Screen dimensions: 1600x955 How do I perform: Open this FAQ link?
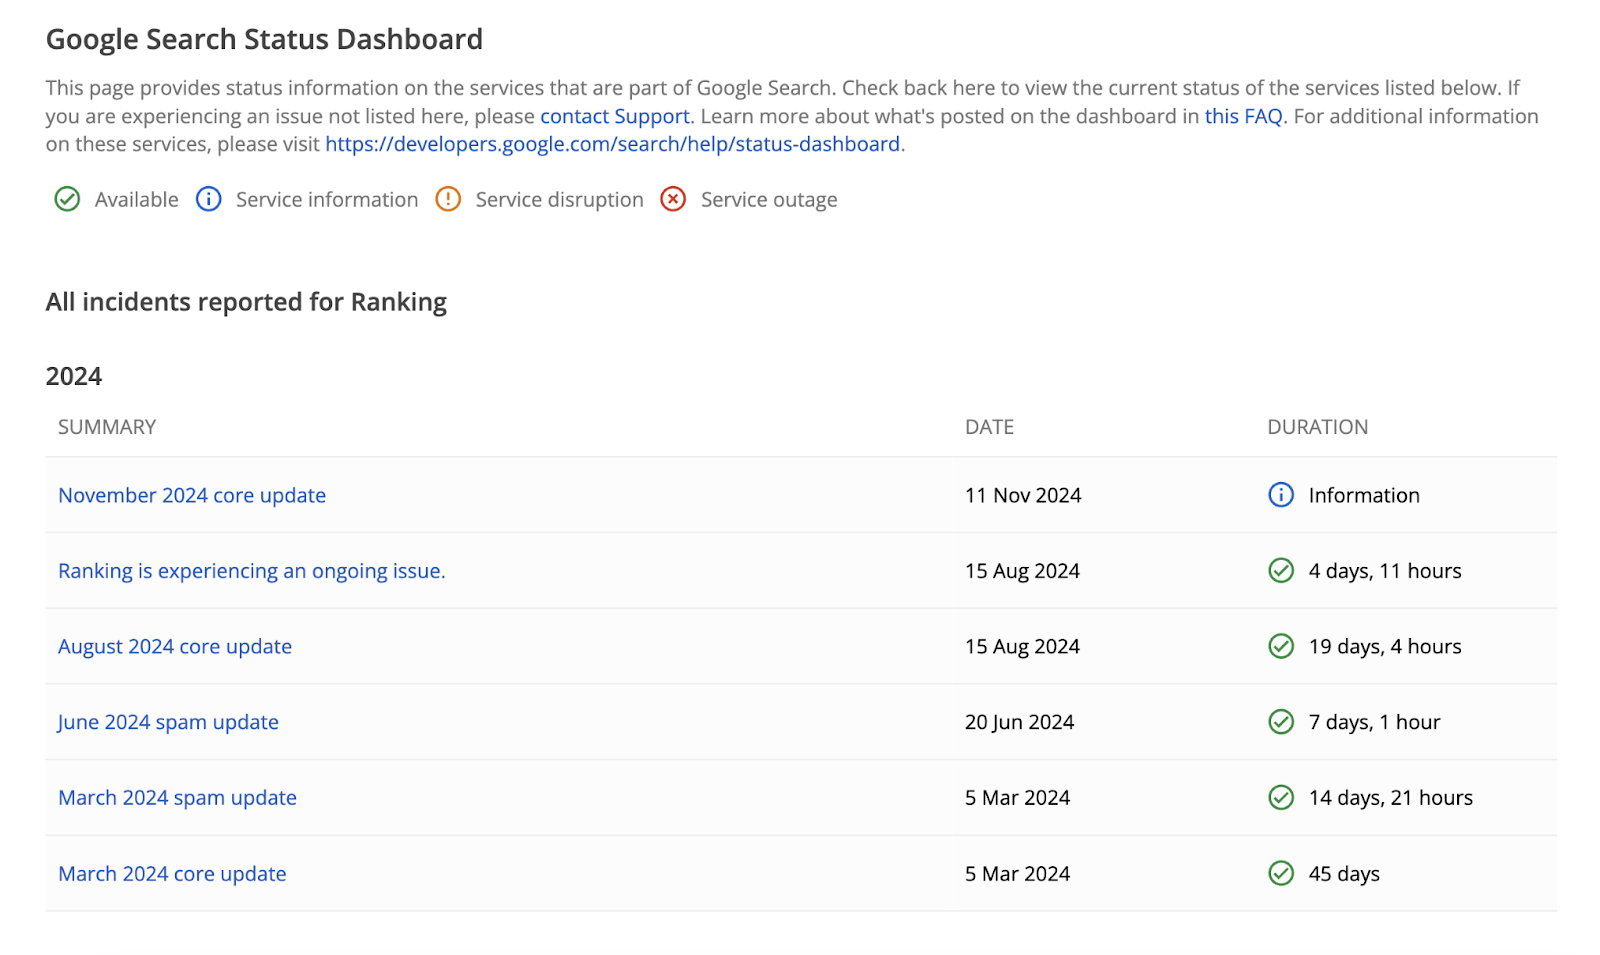pyautogui.click(x=1244, y=116)
